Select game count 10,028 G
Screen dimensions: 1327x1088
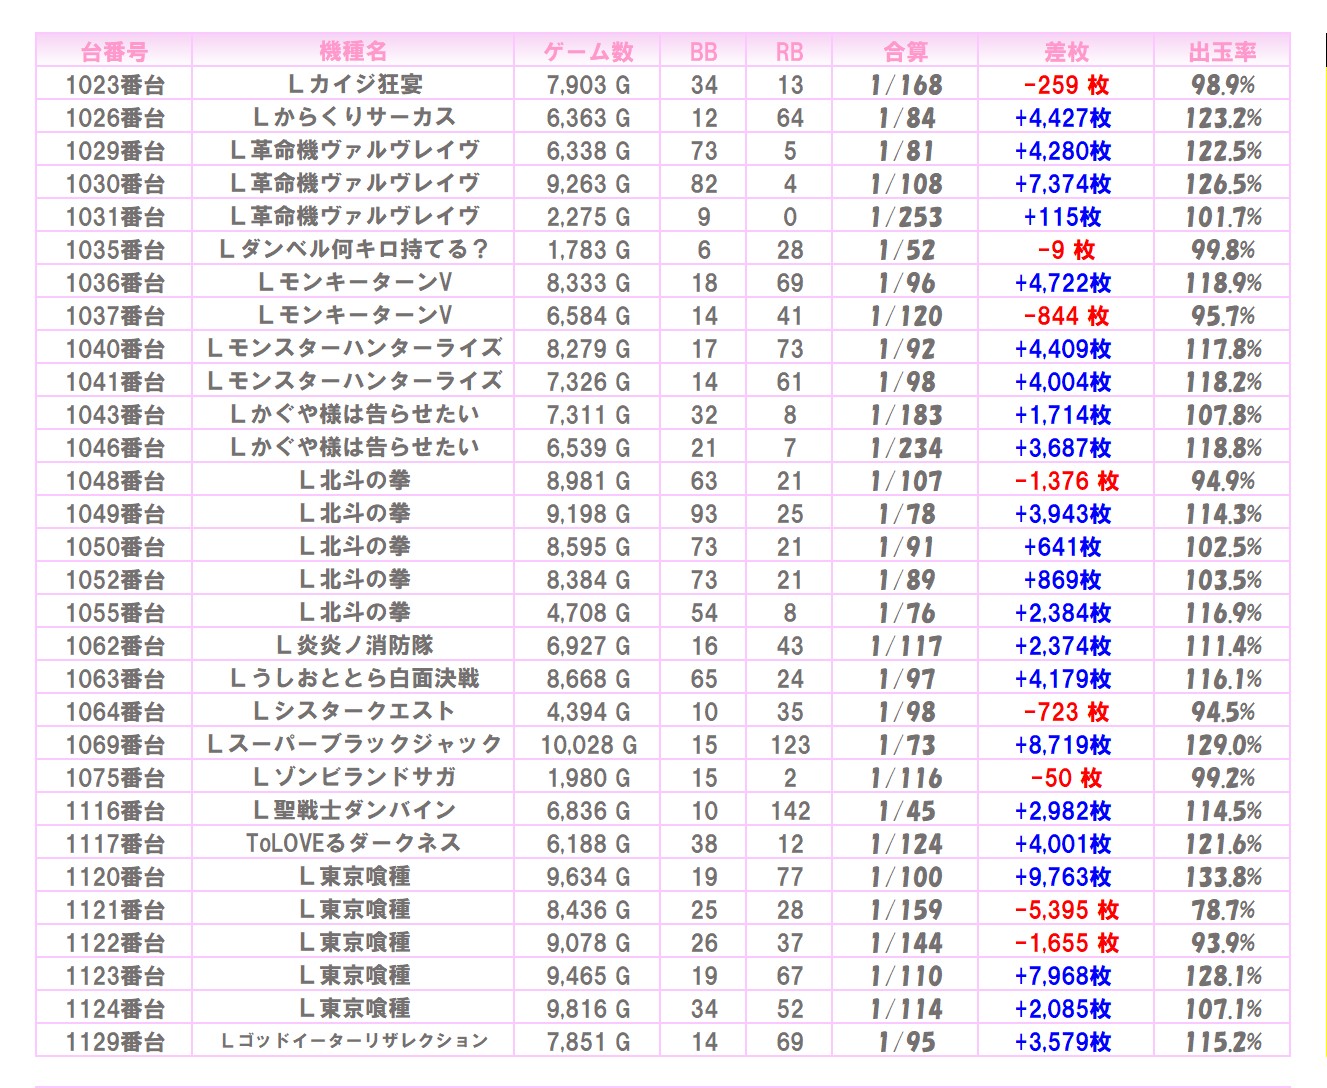(588, 745)
